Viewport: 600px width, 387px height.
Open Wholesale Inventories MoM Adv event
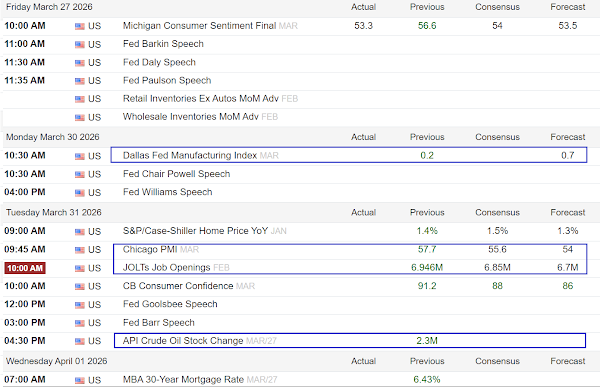tap(191, 116)
